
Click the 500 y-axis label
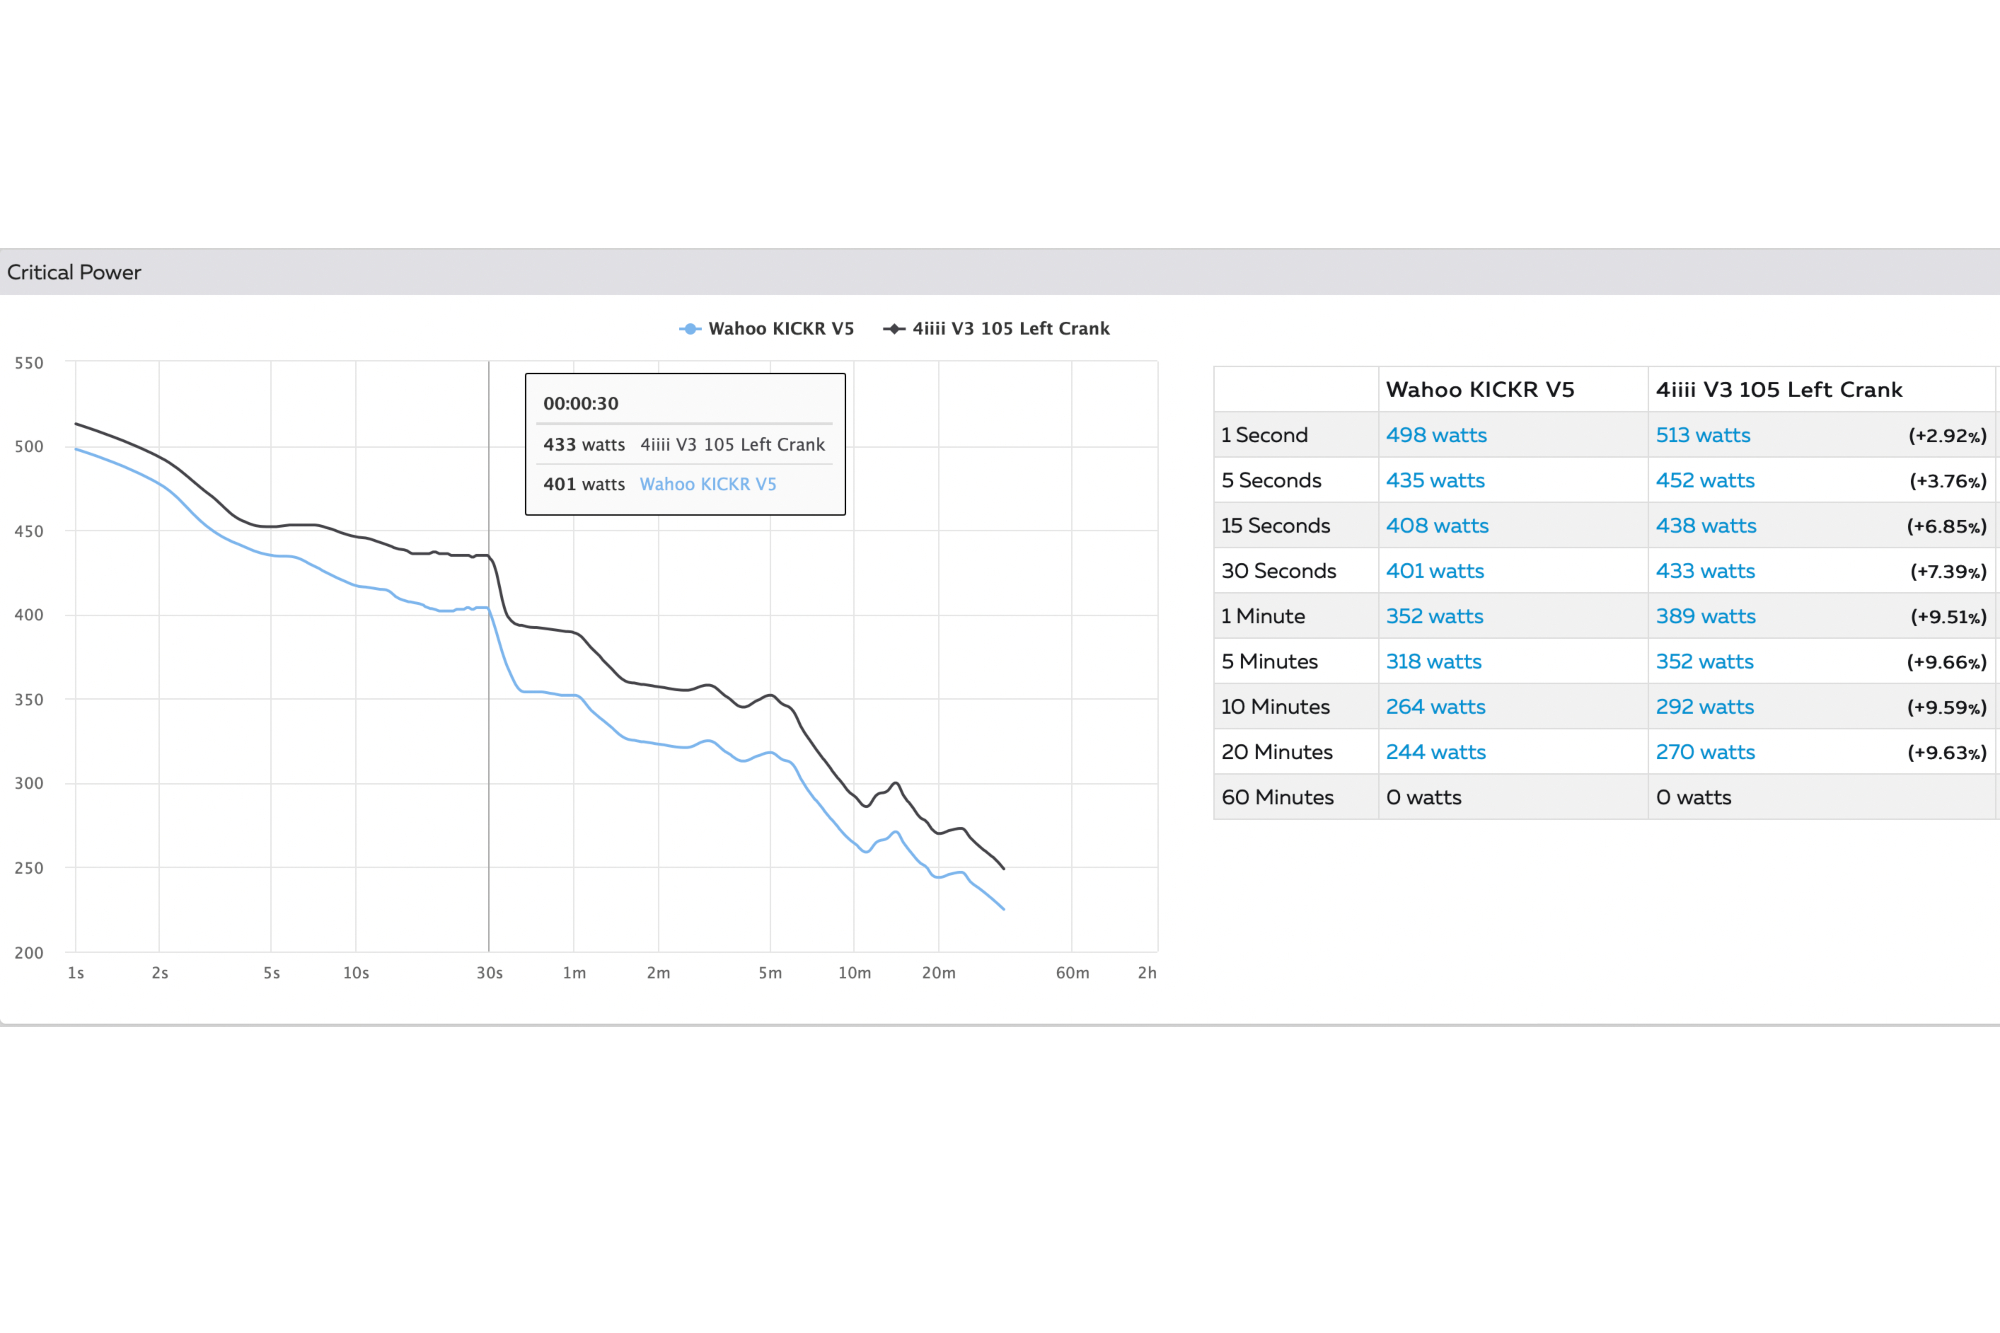pos(29,447)
